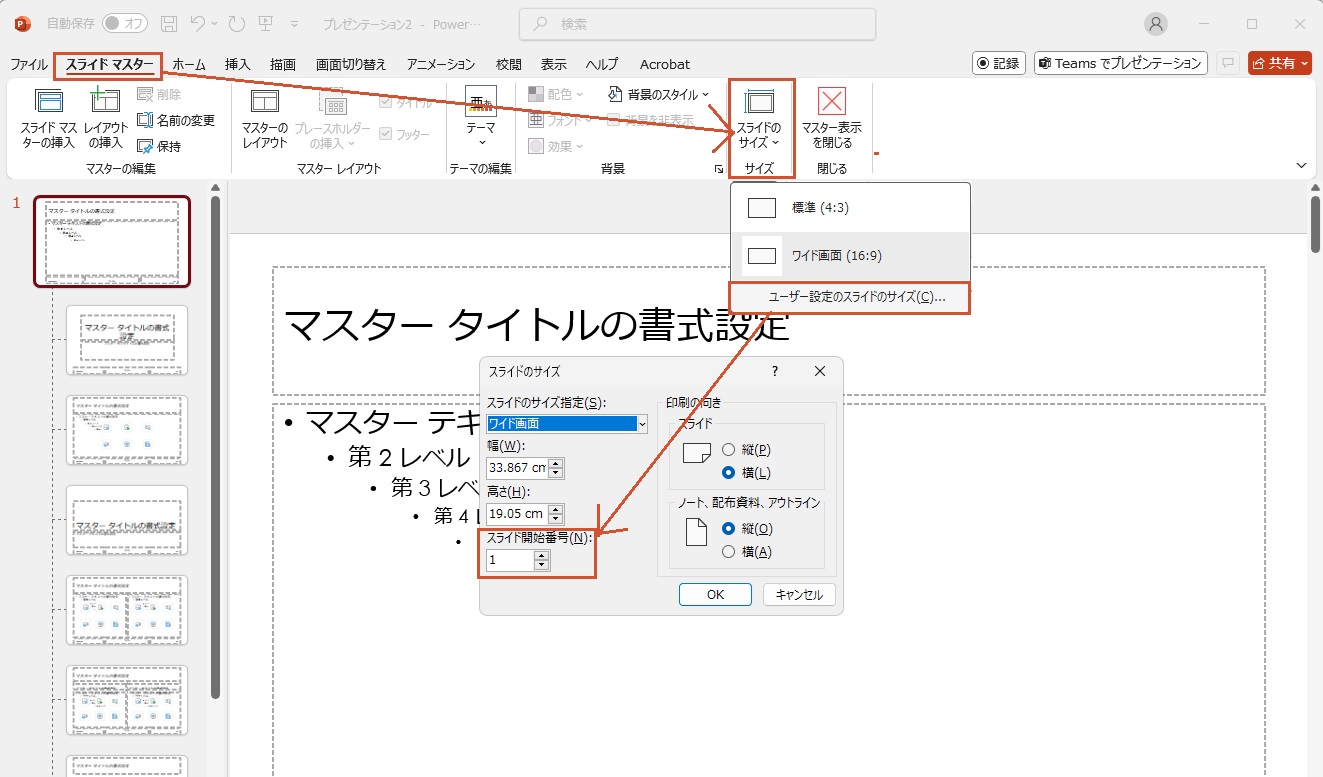This screenshot has width=1323, height=777.
Task: Open Custom Slide Size (ユーザー設定) option
Action: pos(850,297)
